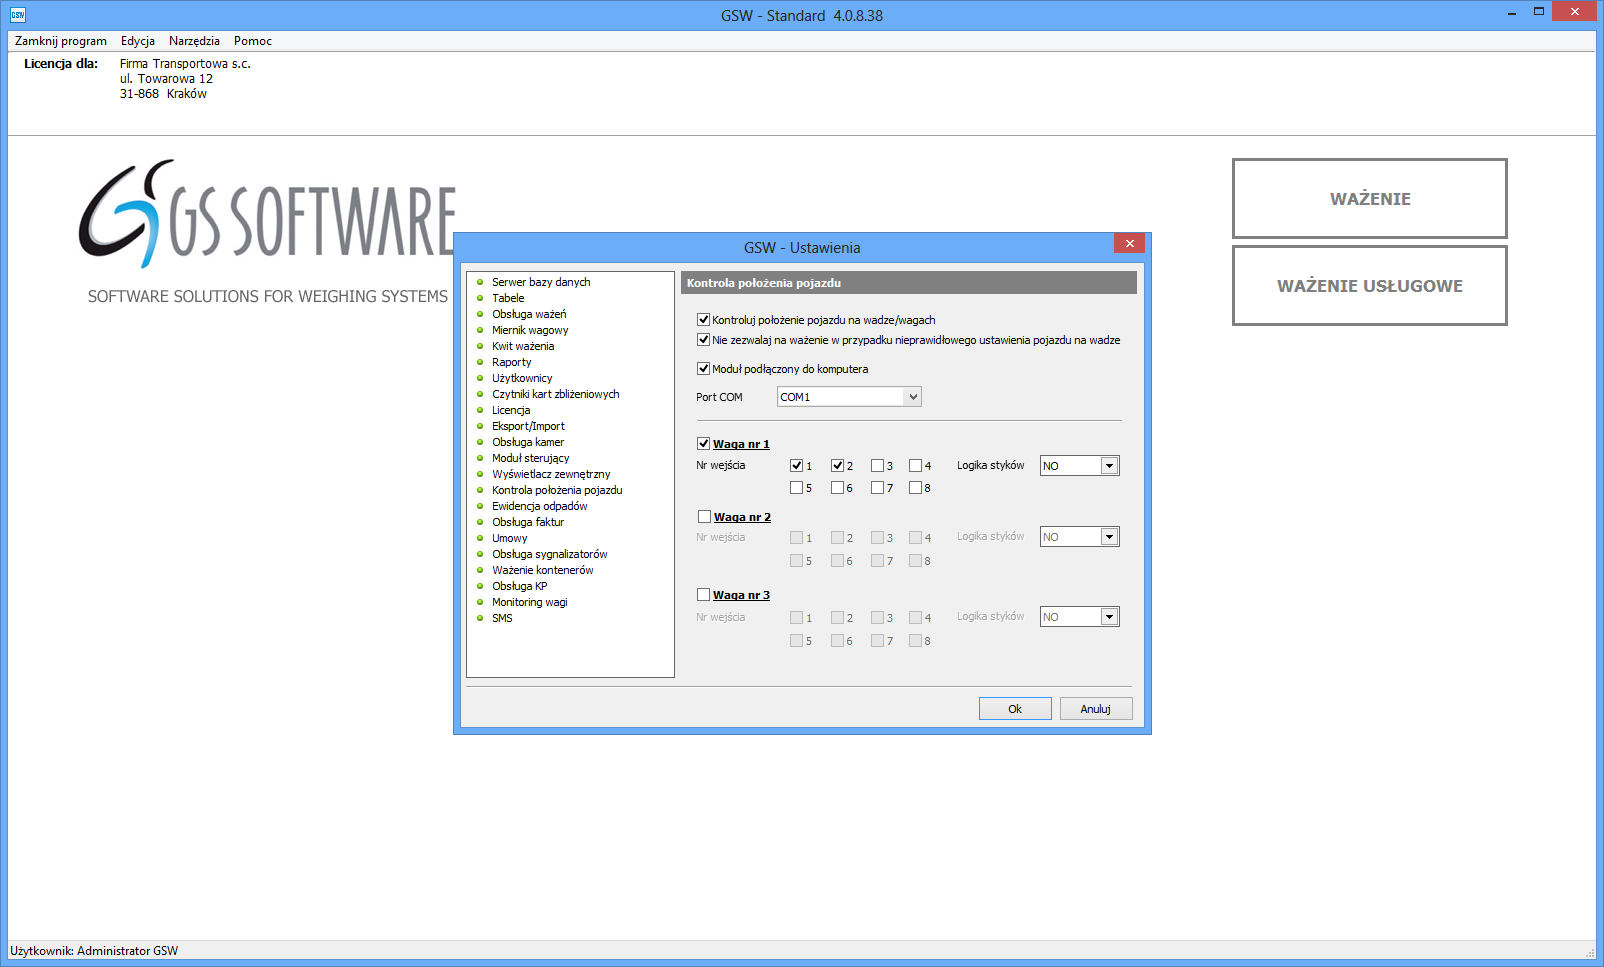Image resolution: width=1604 pixels, height=967 pixels.
Task: Check input number 3 for Waga nr 1
Action: tap(877, 466)
